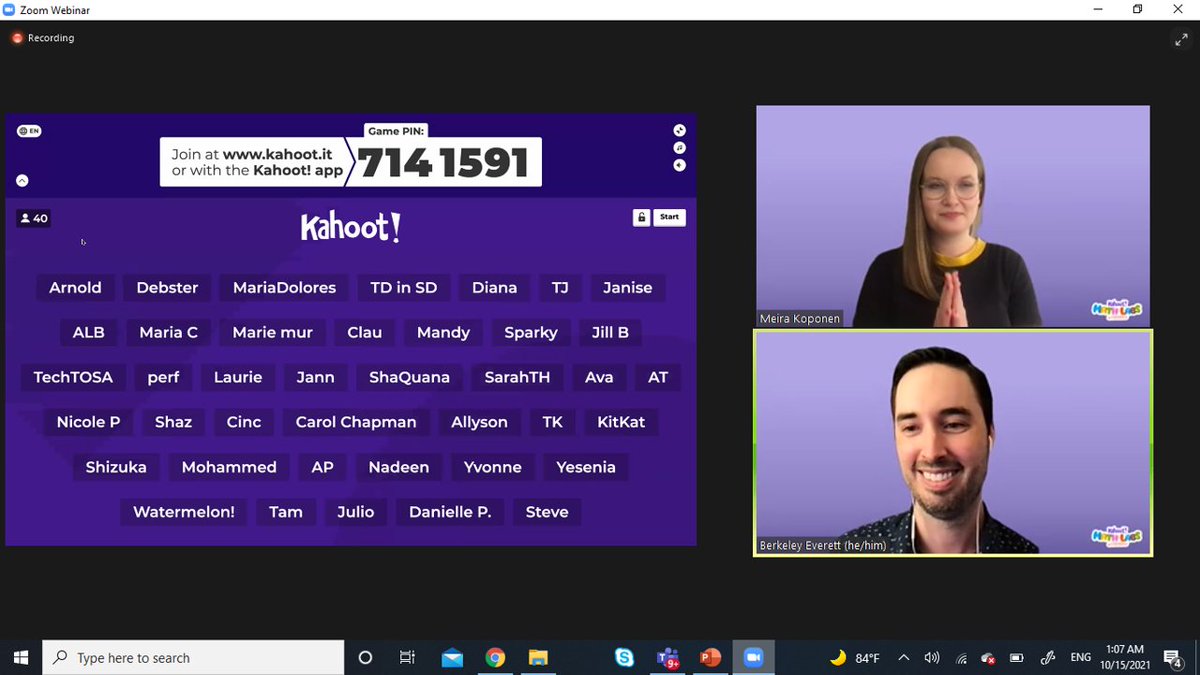The image size is (1200, 675).
Task: Select player Watermelon!
Action: click(184, 513)
